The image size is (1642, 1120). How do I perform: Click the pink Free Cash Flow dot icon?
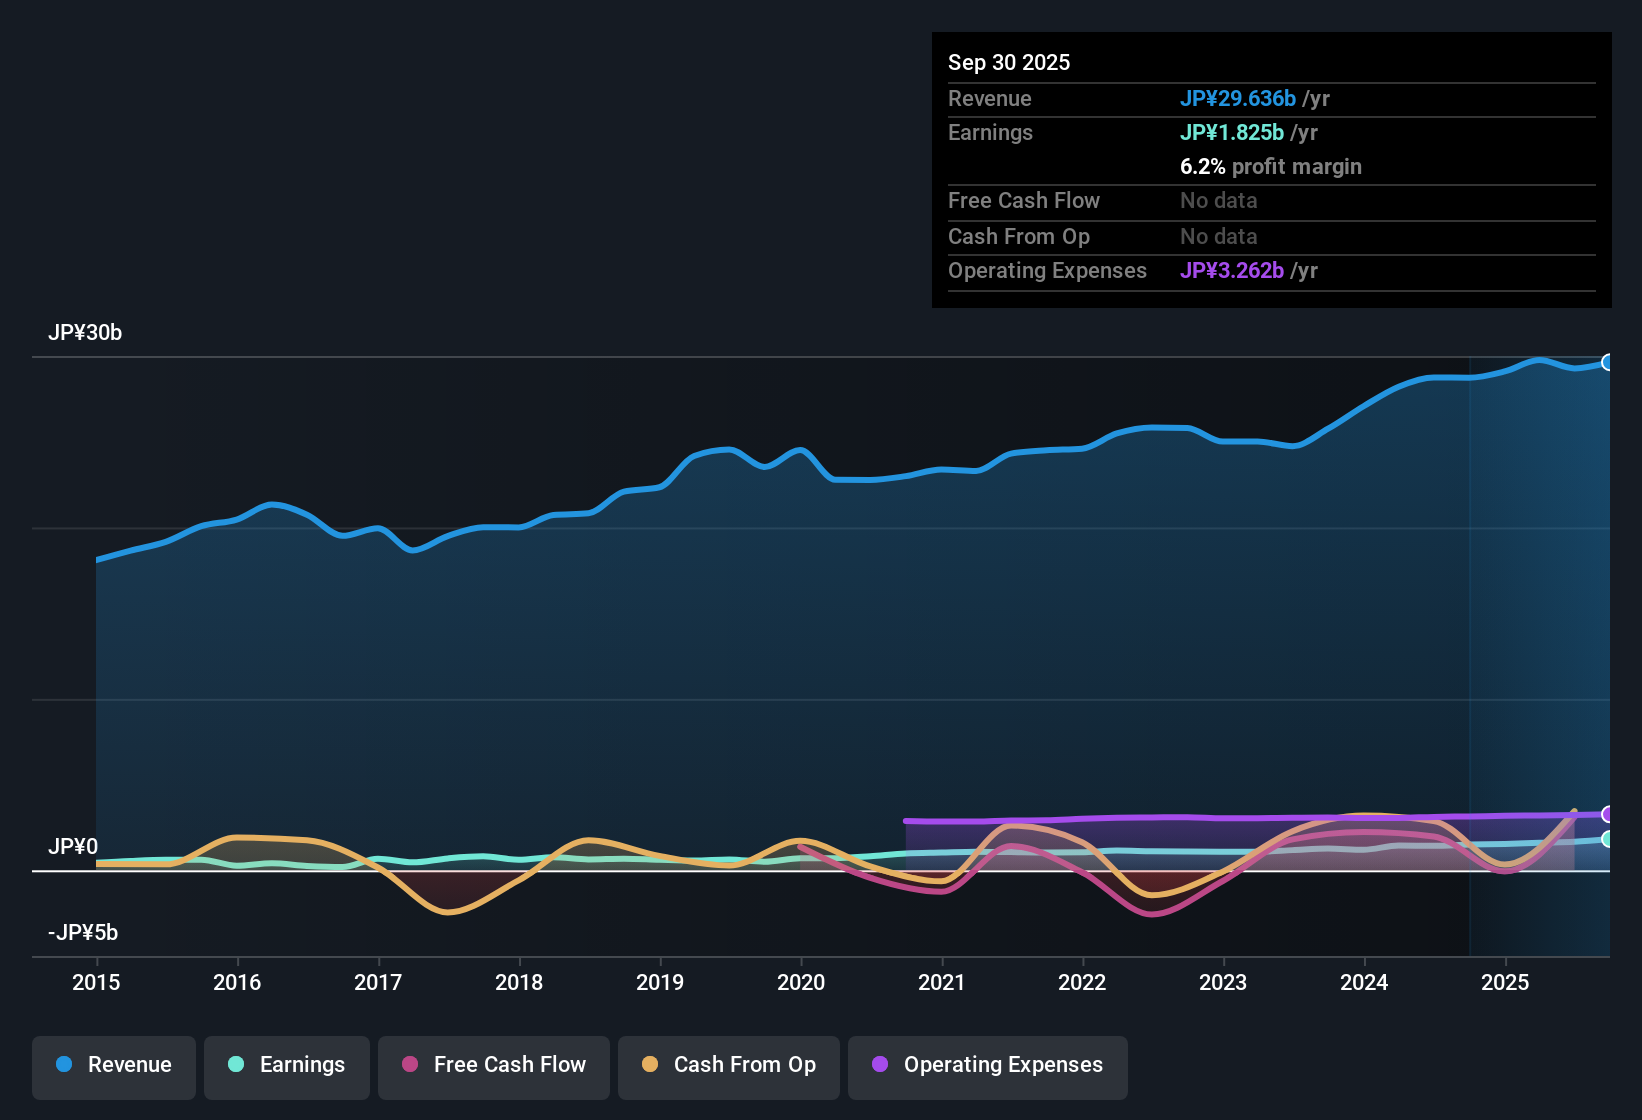[x=408, y=1065]
